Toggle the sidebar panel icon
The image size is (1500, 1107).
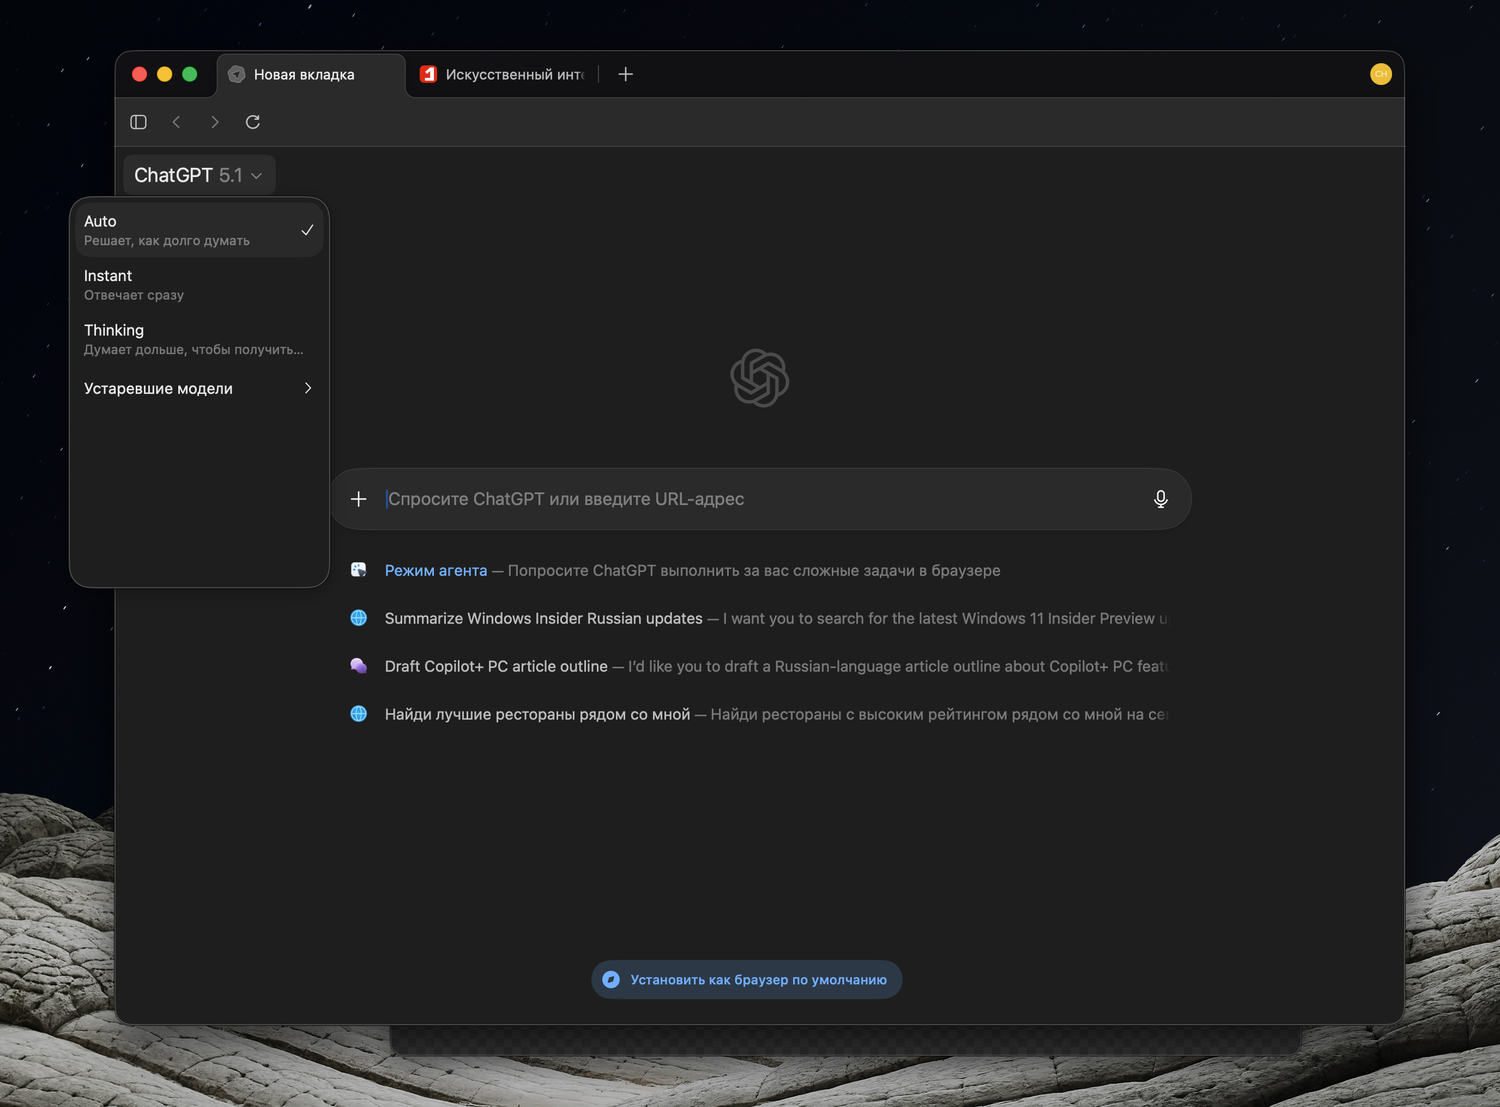[x=139, y=122]
